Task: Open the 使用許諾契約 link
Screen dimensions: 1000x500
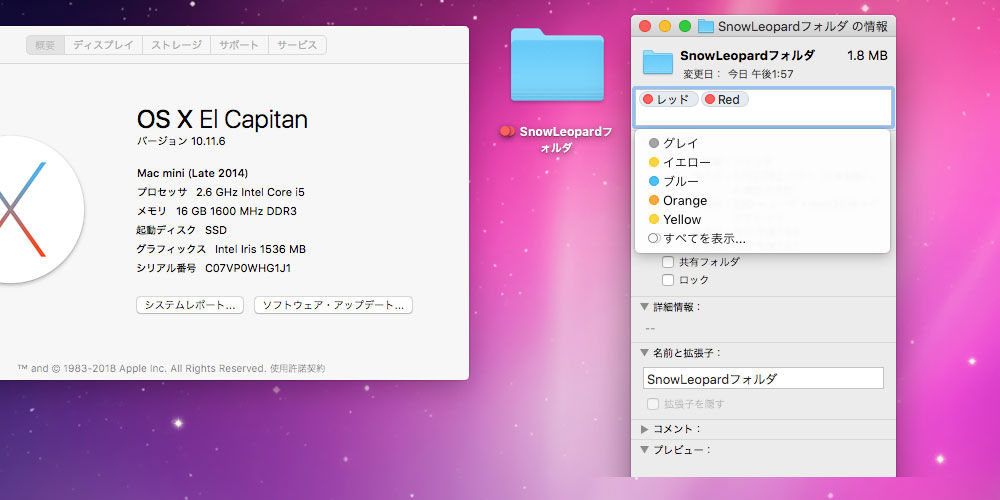Action: (297, 369)
